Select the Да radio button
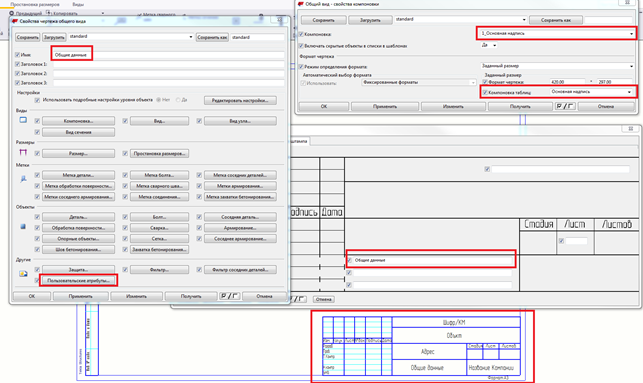The width and height of the screenshot is (643, 383). click(x=178, y=100)
